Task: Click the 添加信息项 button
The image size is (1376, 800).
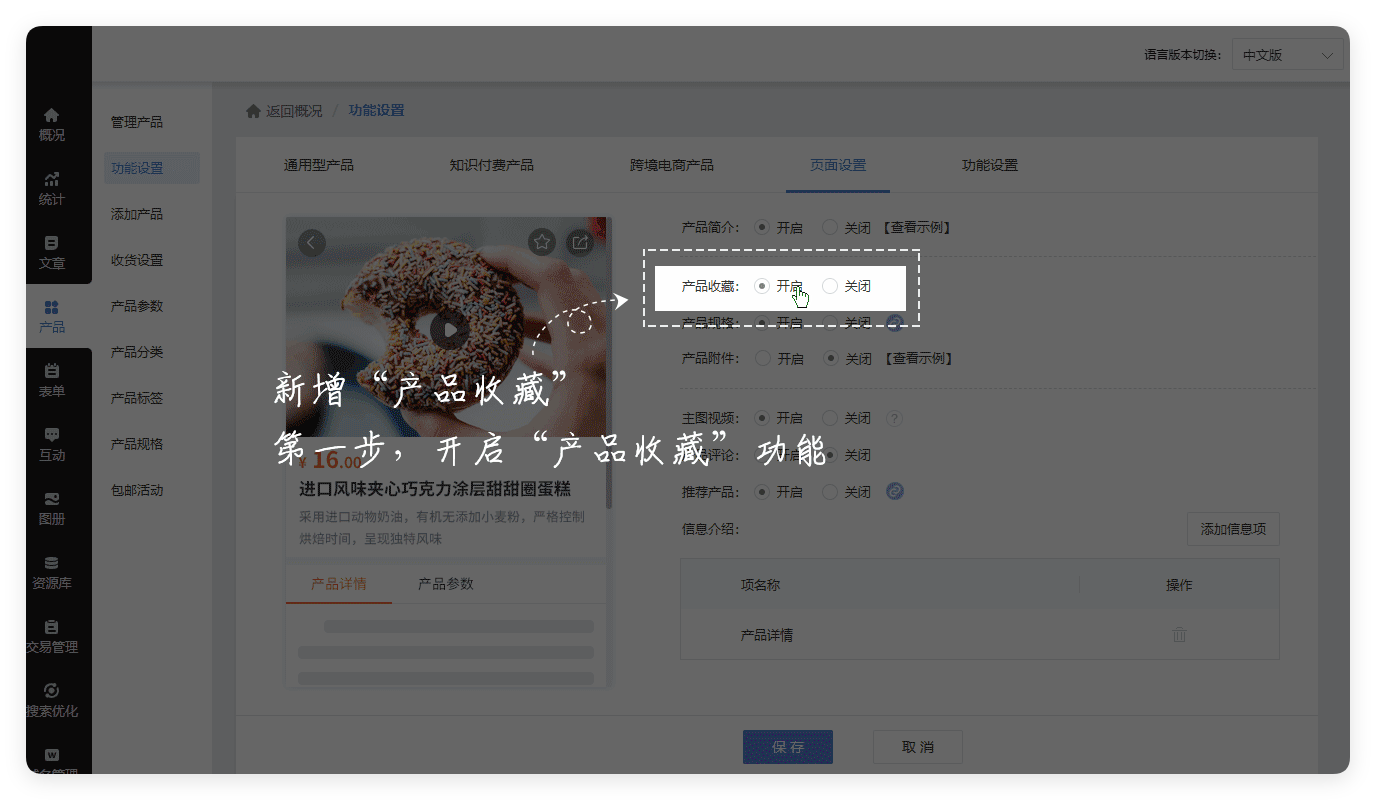Action: coord(1233,529)
